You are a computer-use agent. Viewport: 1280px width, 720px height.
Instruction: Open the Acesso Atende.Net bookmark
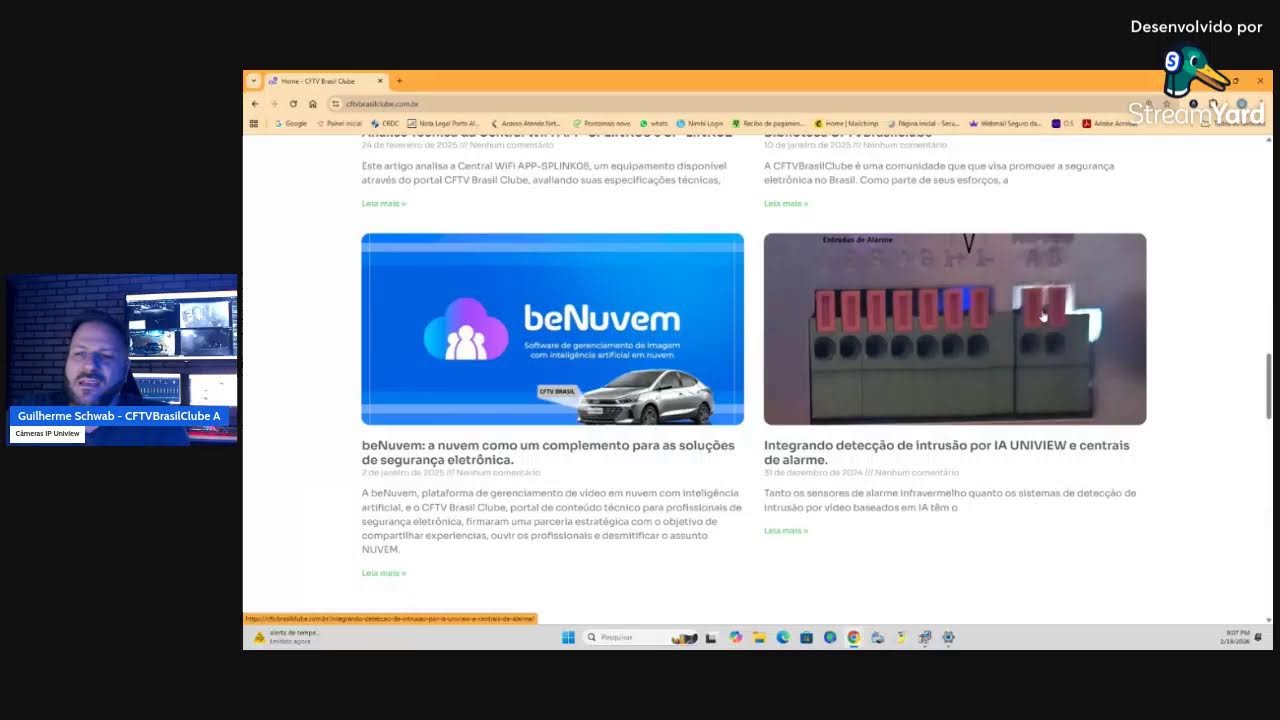(x=525, y=123)
